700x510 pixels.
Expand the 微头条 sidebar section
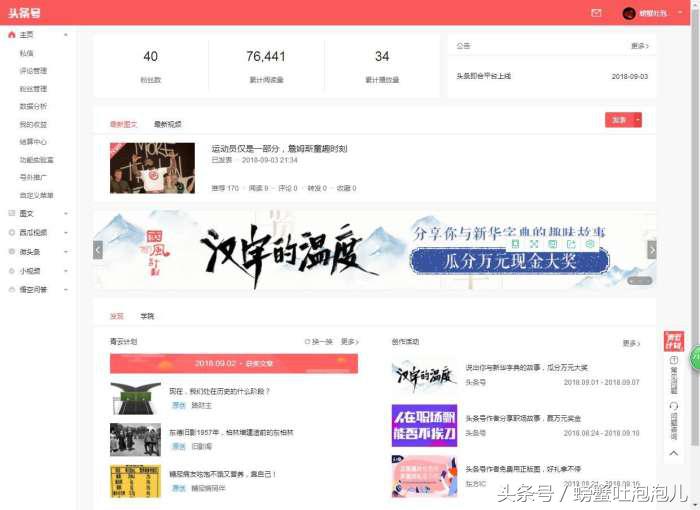[66, 252]
